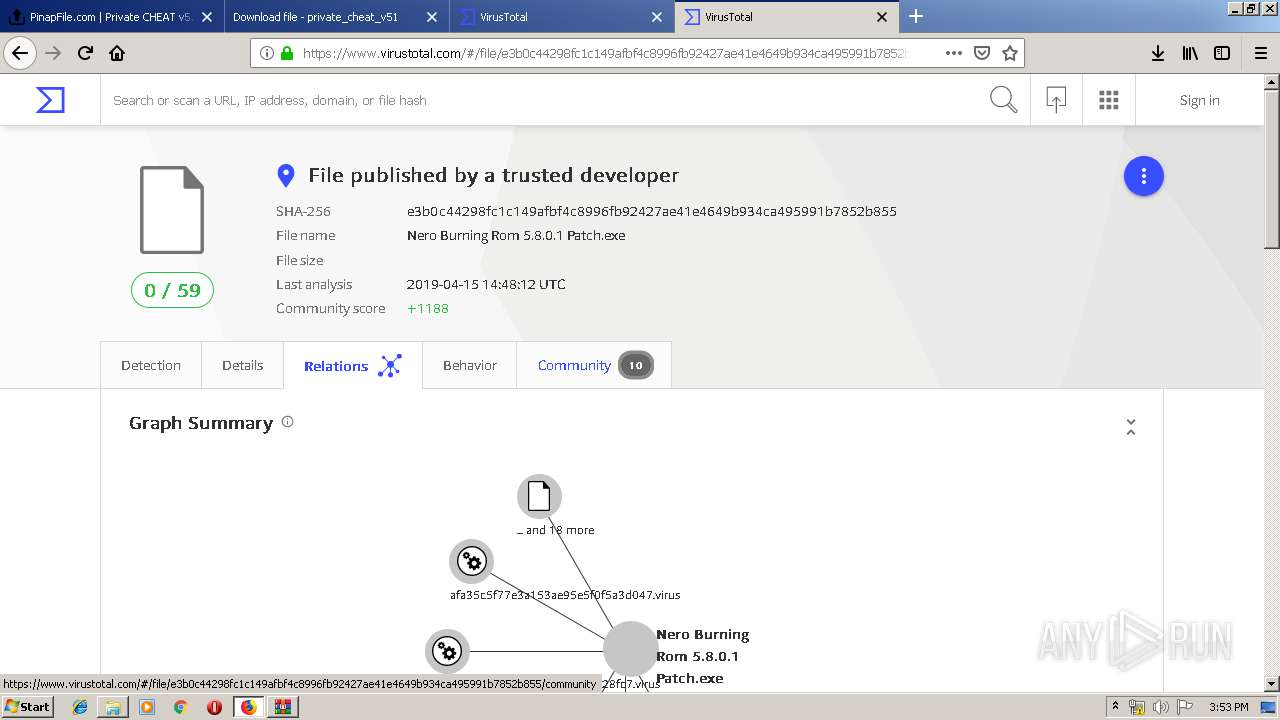This screenshot has height=720, width=1280.
Task: Open the Firefox downloads arrow
Action: (1158, 53)
